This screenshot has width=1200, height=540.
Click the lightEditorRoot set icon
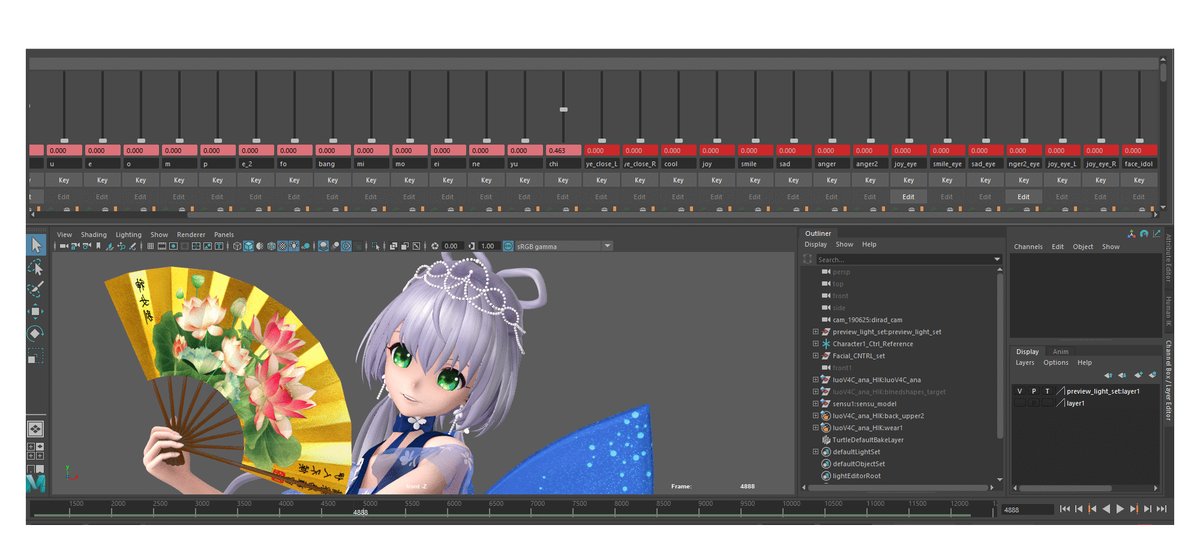coord(826,475)
